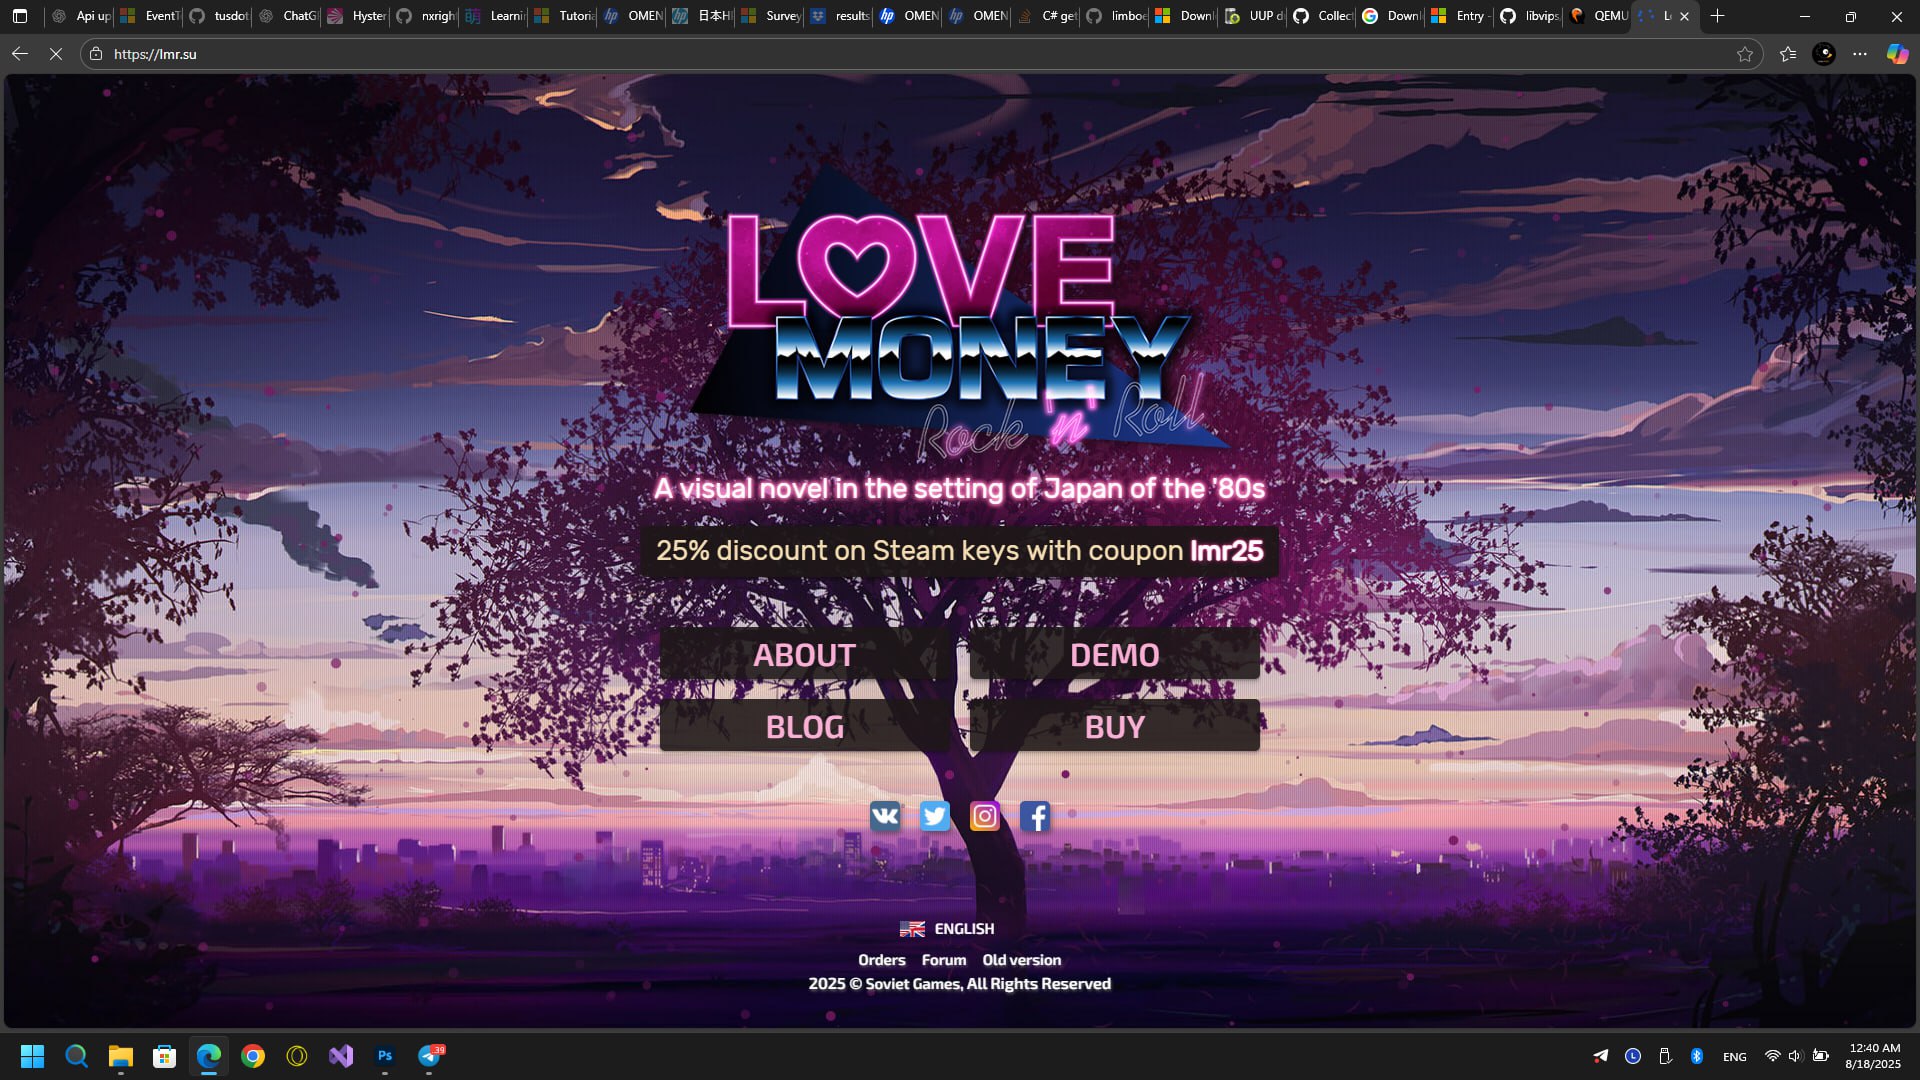The height and width of the screenshot is (1080, 1920).
Task: Switch to the QEMU browser tab
Action: (x=1600, y=16)
